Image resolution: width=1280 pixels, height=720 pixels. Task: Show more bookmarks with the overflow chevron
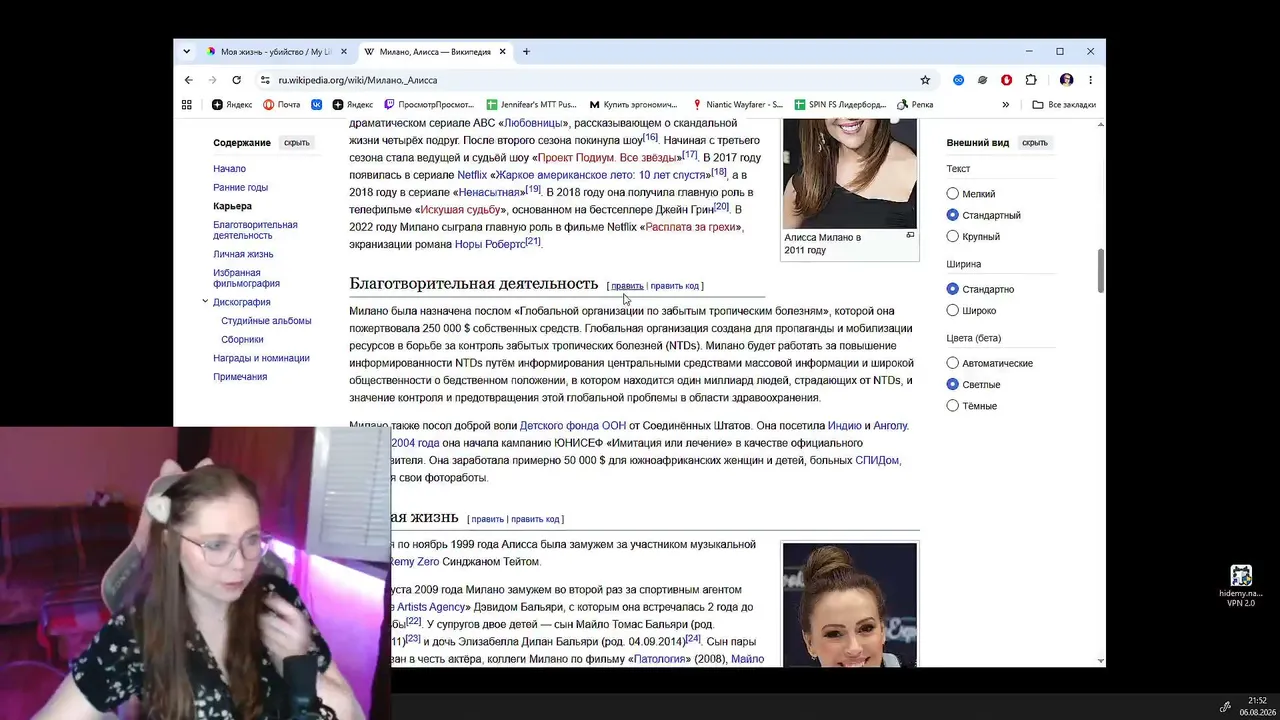1006,104
